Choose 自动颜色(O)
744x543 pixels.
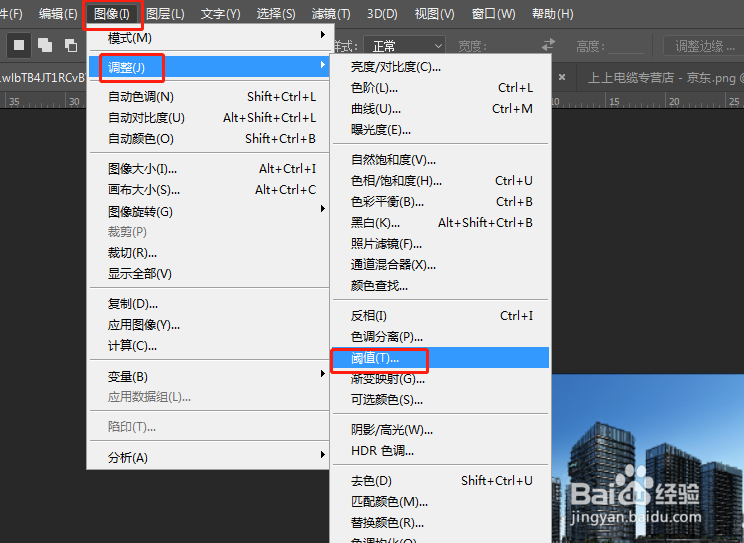[208, 139]
